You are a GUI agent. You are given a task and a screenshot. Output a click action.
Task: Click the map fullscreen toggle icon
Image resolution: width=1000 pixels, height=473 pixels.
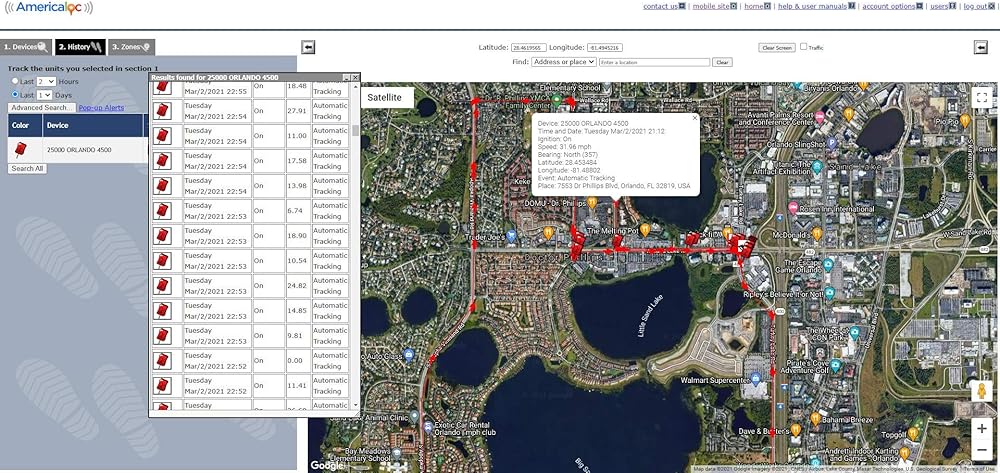point(982,98)
